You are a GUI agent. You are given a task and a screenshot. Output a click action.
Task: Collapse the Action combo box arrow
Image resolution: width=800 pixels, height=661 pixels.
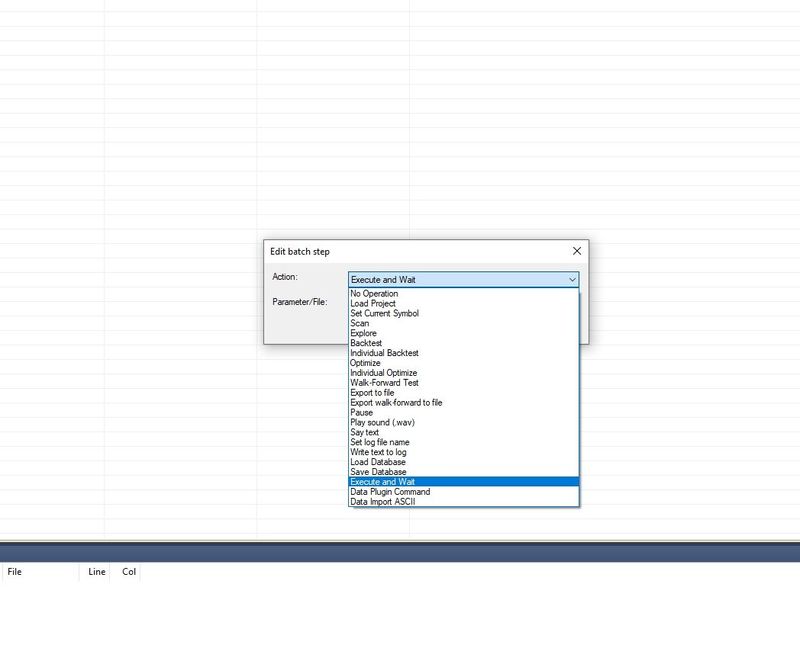click(572, 279)
